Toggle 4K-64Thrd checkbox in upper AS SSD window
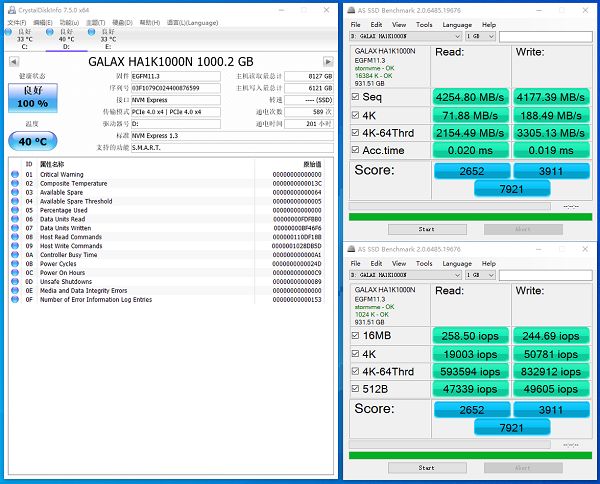The image size is (600, 484). [x=355, y=133]
